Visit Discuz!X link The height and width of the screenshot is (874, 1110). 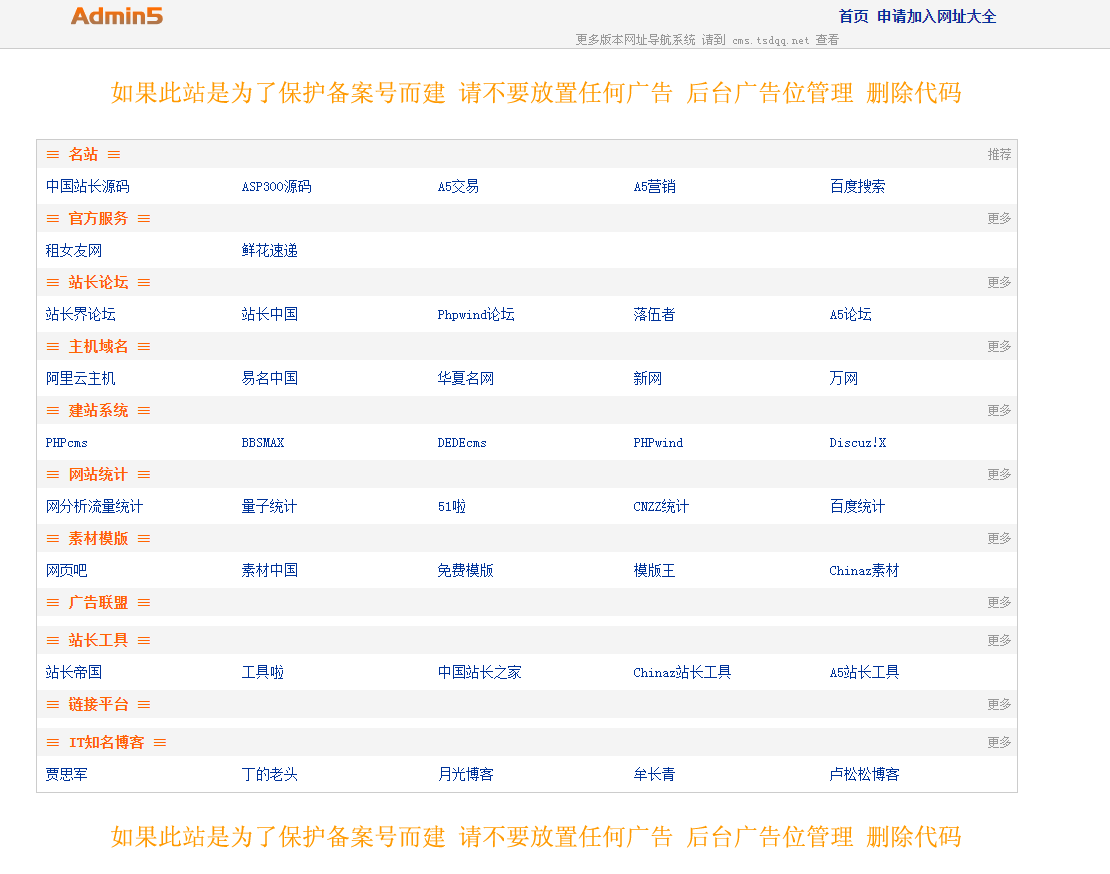tap(857, 442)
